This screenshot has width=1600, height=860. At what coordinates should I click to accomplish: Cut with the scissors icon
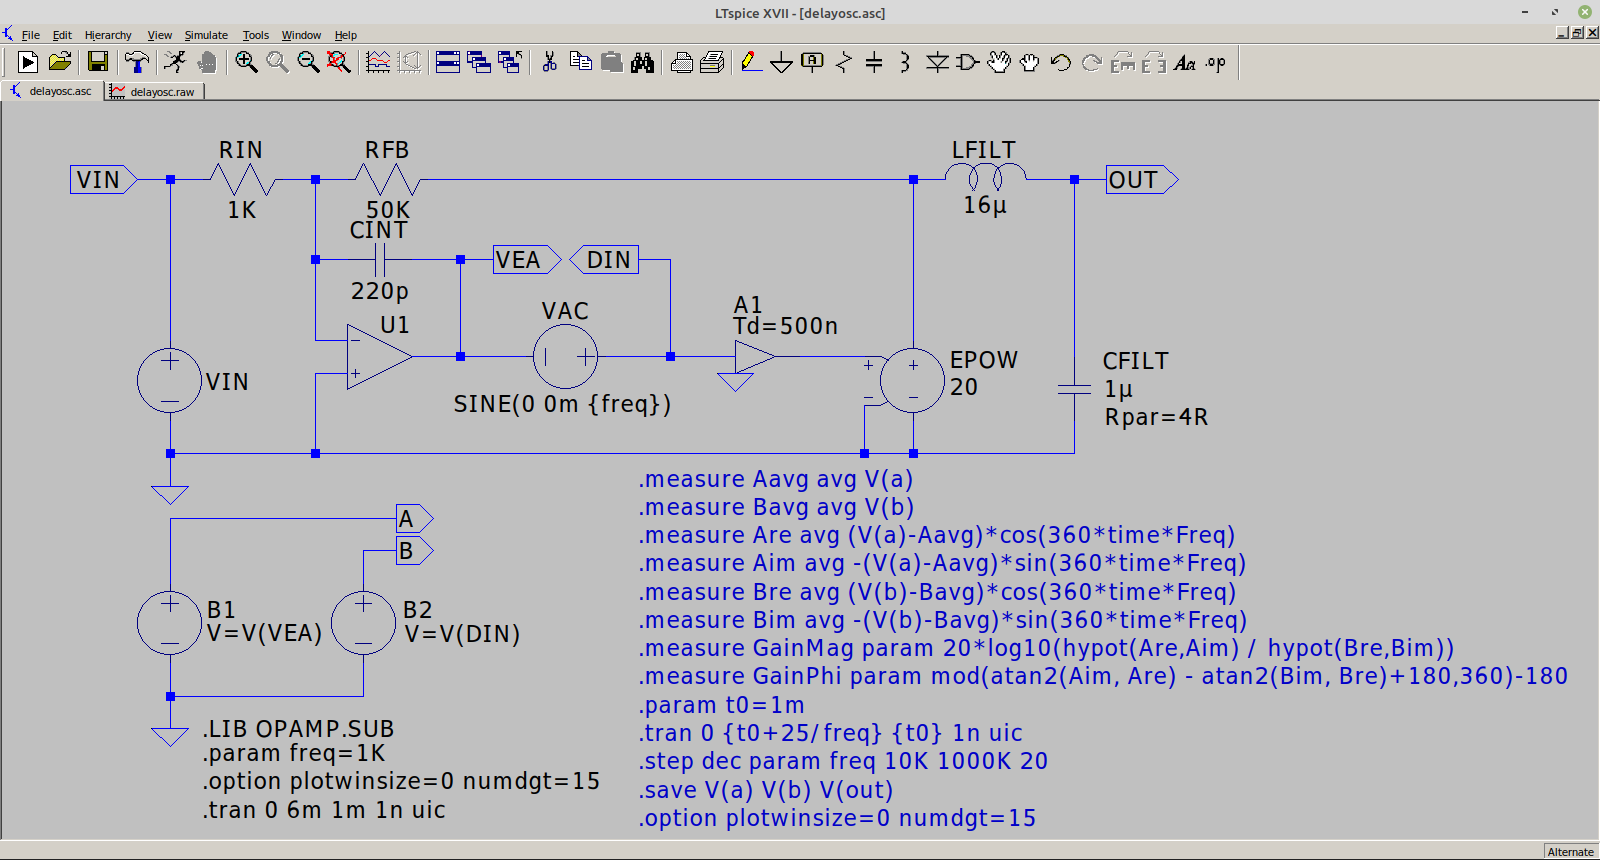(x=549, y=62)
